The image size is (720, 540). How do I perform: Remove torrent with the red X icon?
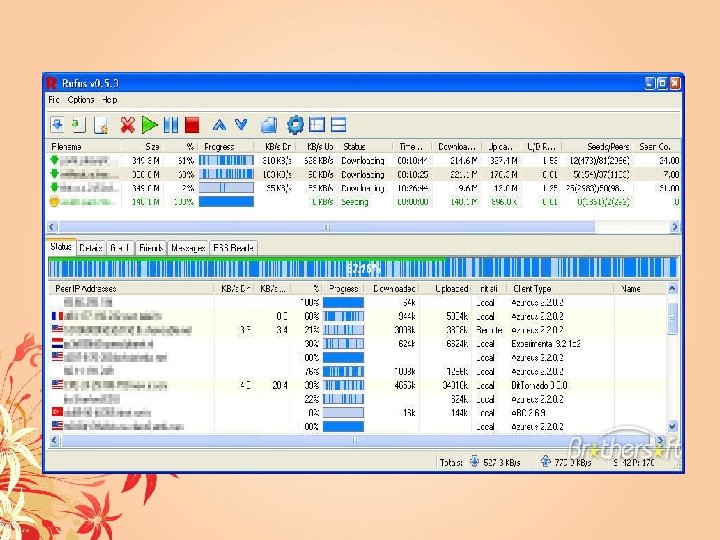tap(127, 125)
